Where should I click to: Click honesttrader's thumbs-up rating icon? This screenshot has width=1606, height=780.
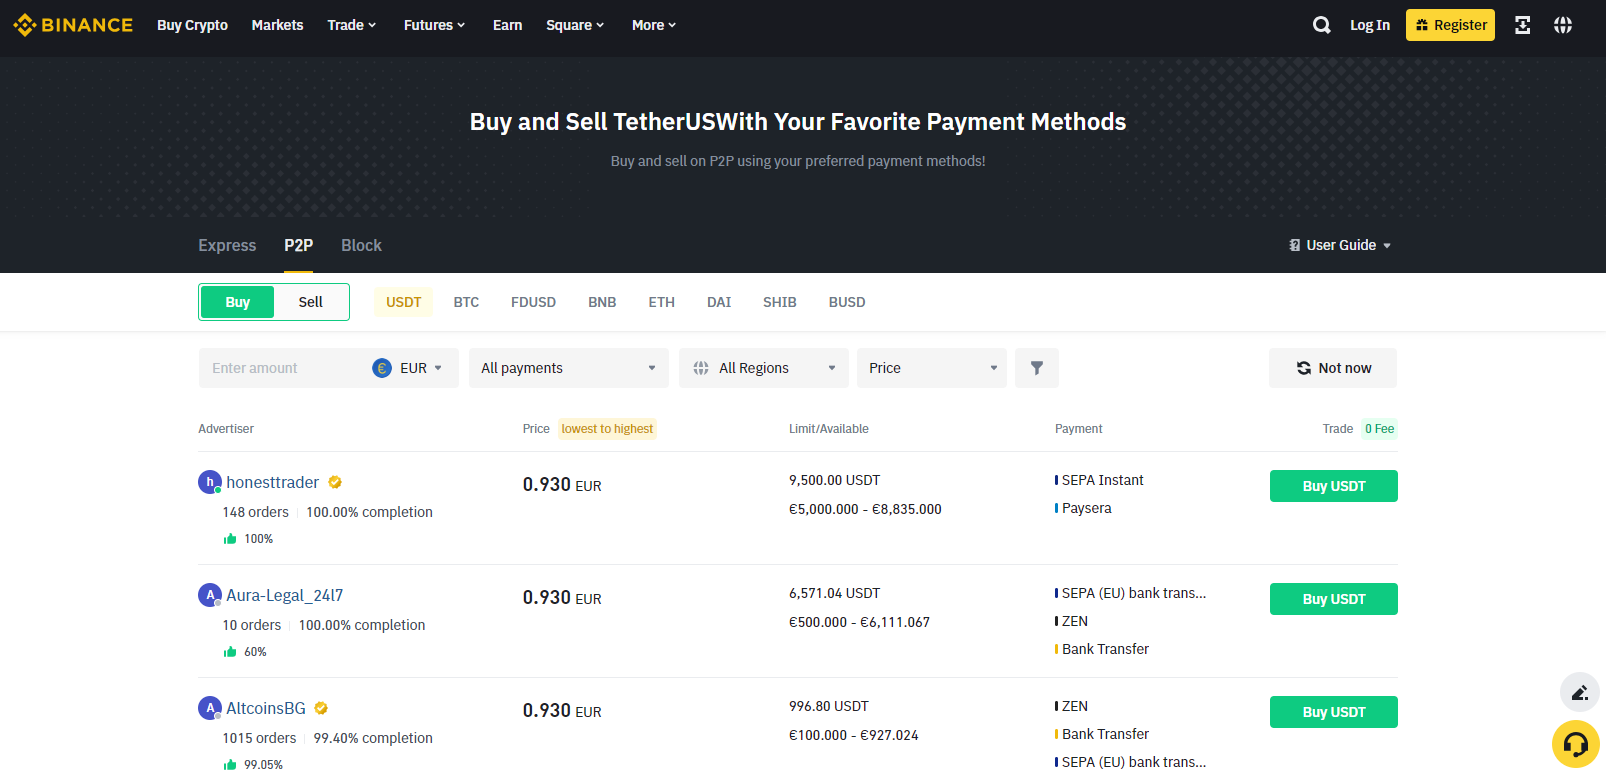[x=230, y=538]
